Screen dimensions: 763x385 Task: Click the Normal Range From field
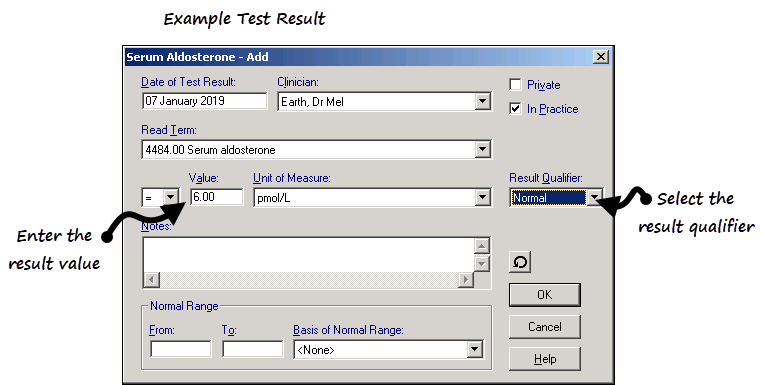181,349
